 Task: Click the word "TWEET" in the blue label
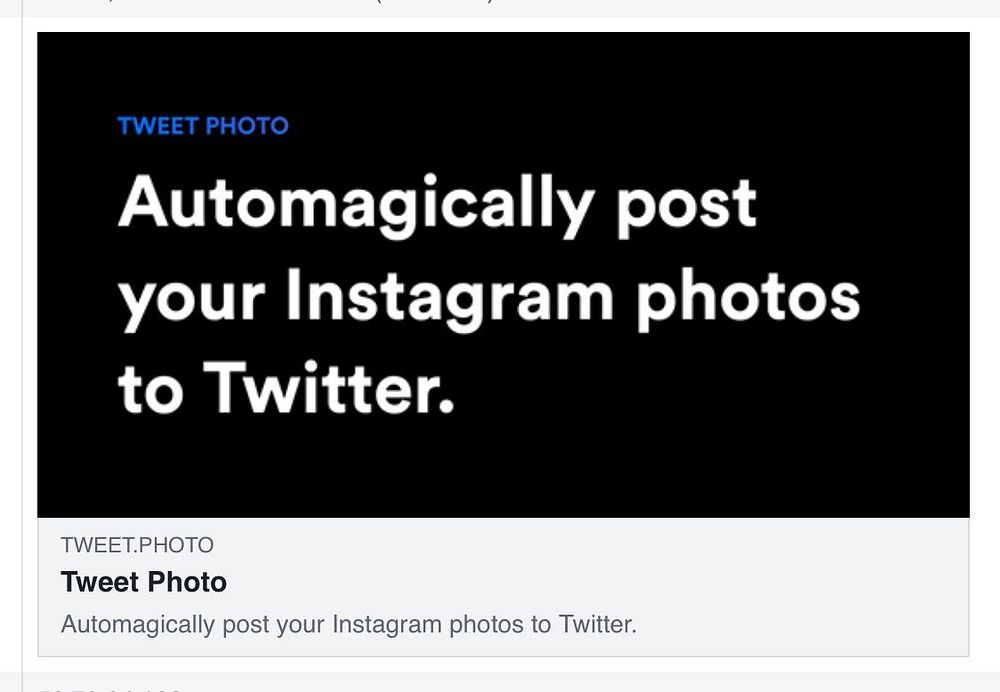[x=158, y=127]
